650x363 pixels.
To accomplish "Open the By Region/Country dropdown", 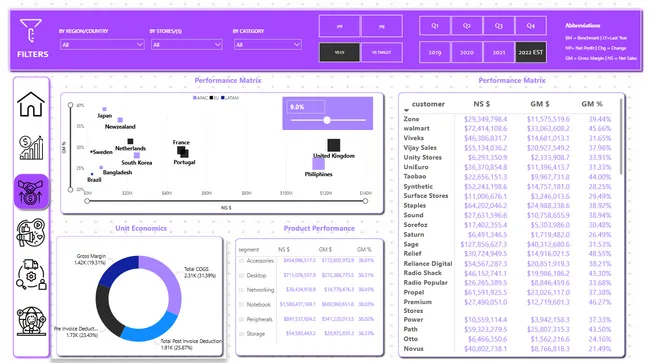I will pyautogui.click(x=102, y=44).
